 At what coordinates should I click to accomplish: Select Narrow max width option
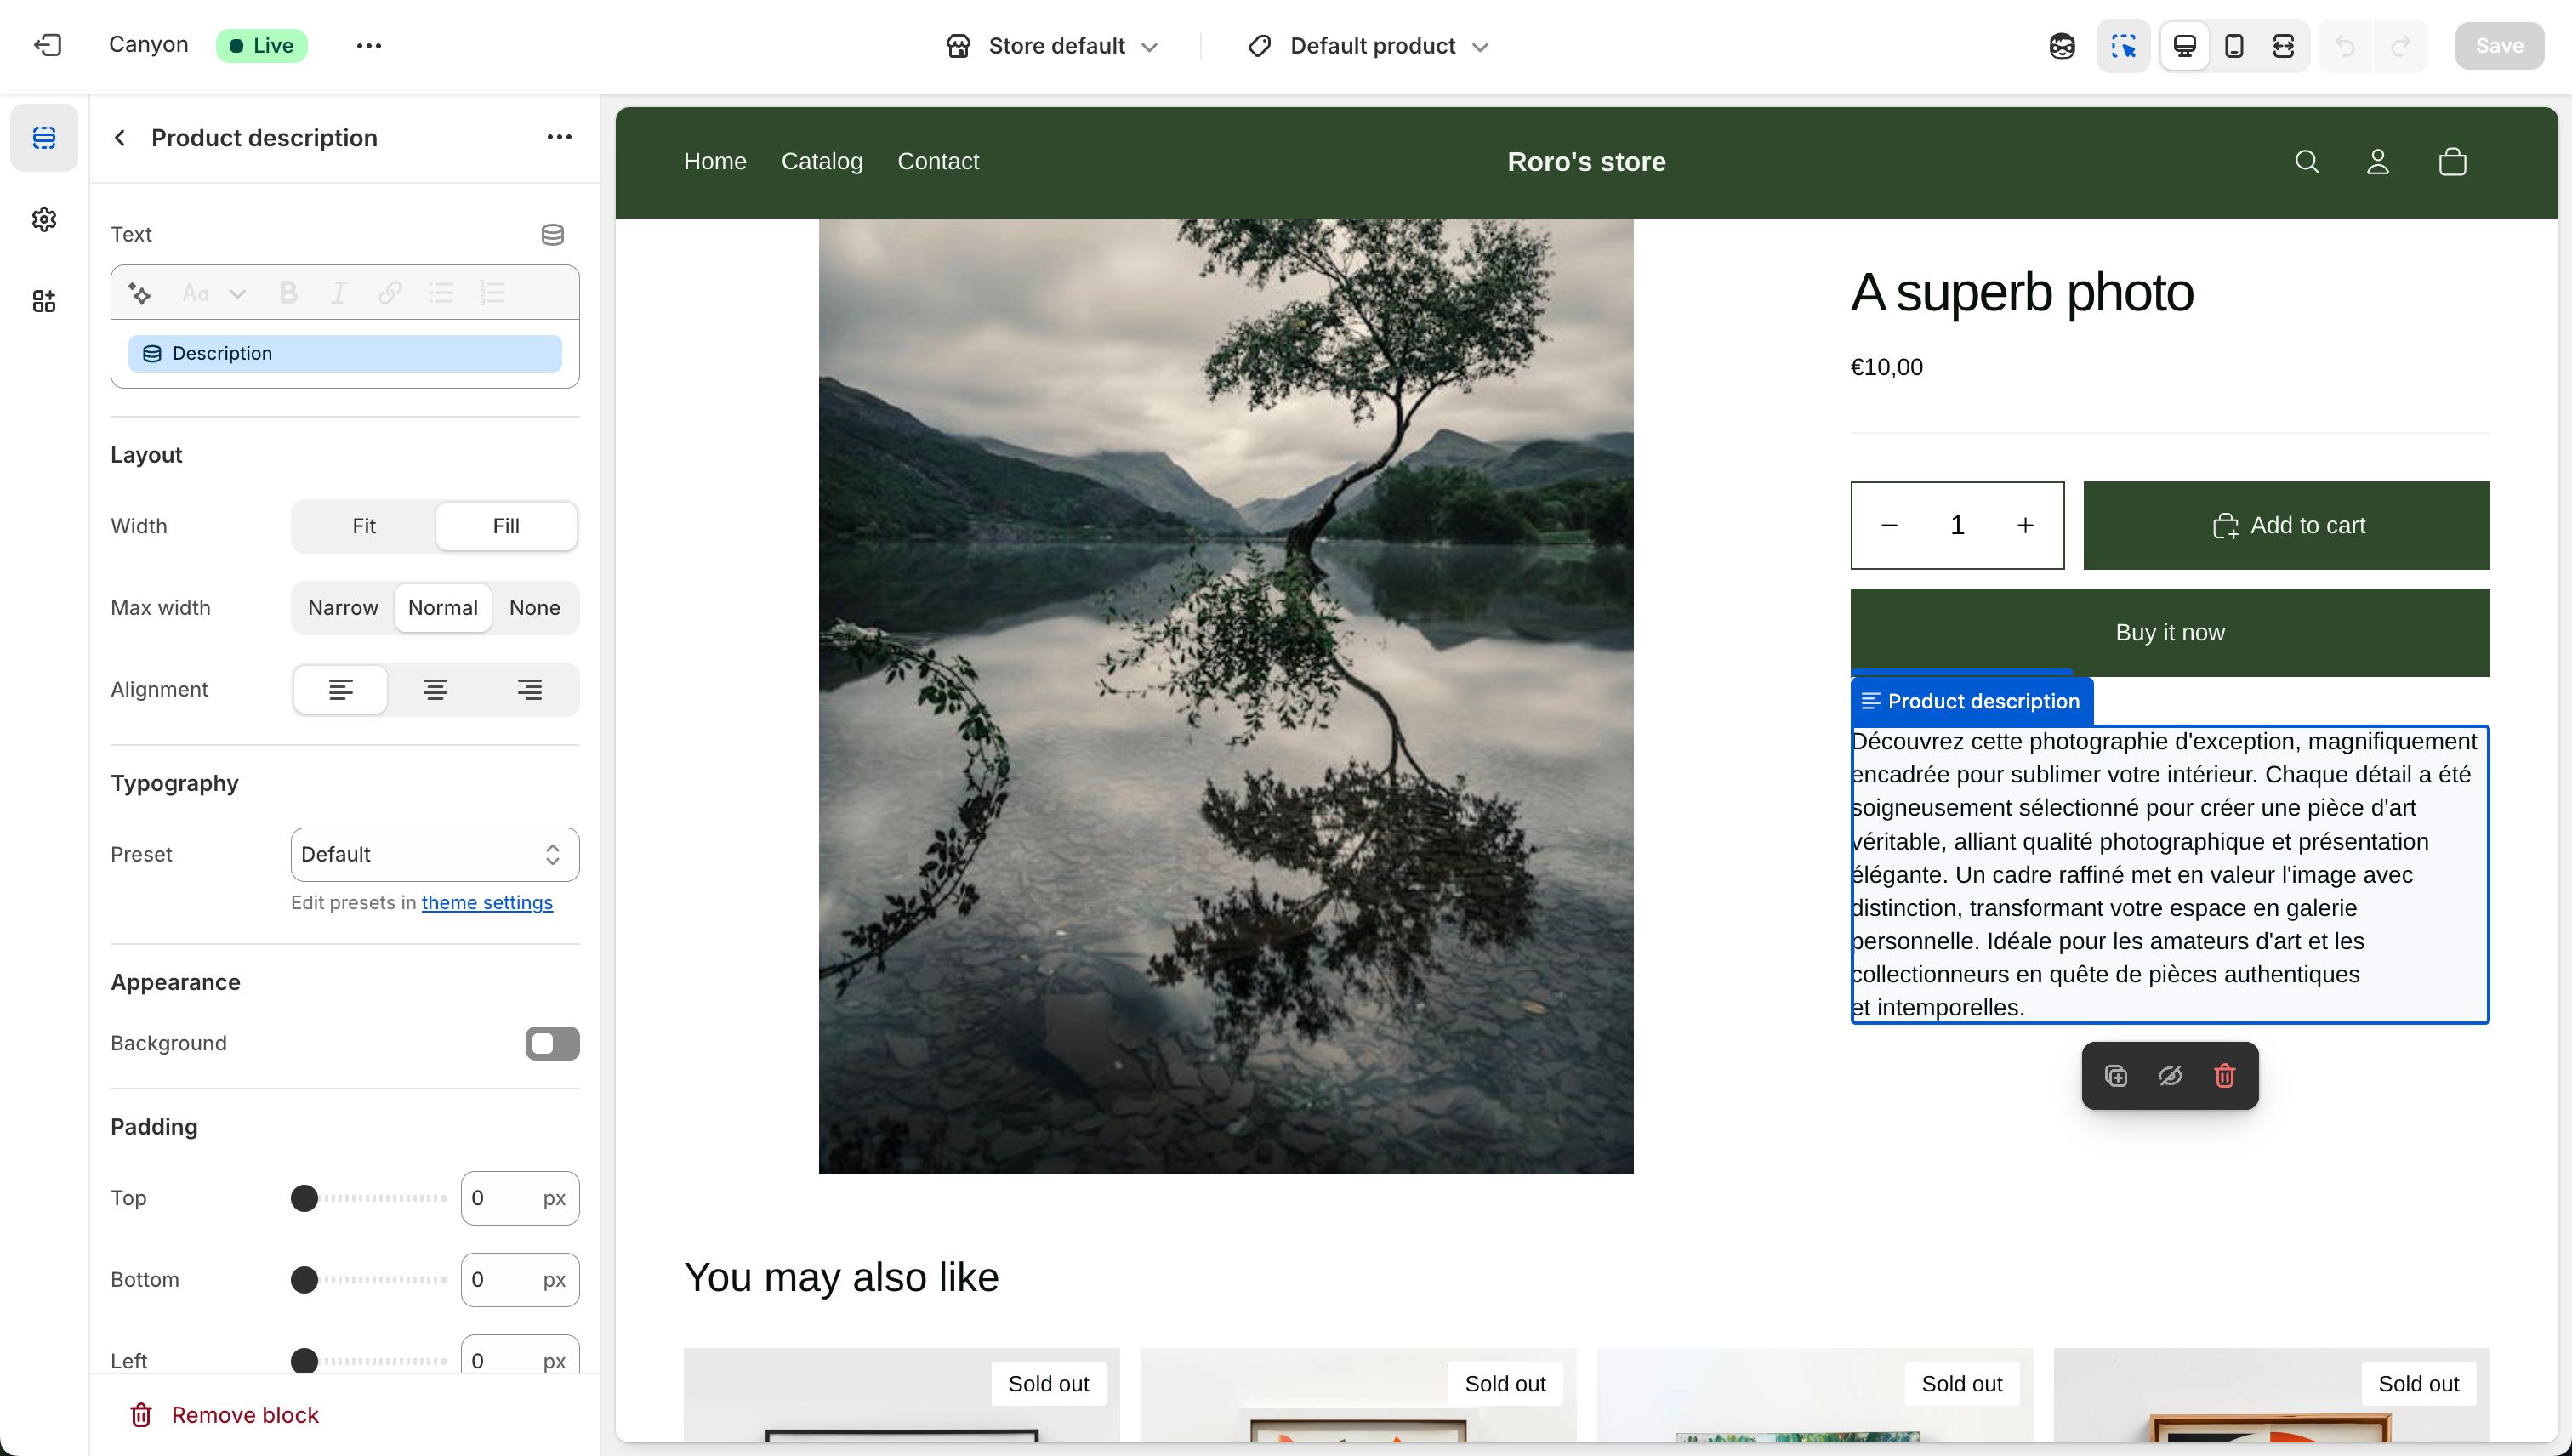pos(343,607)
